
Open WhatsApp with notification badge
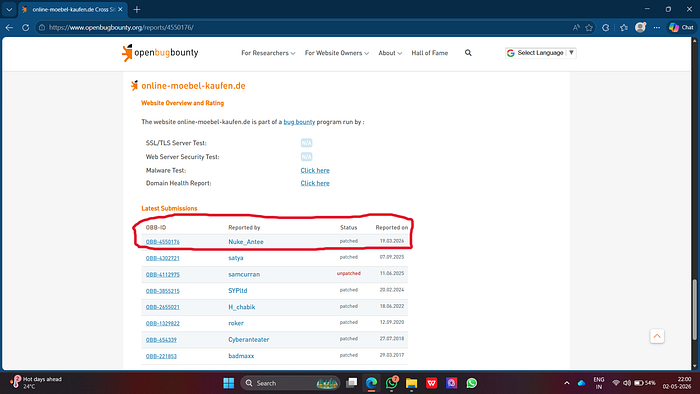(x=392, y=383)
